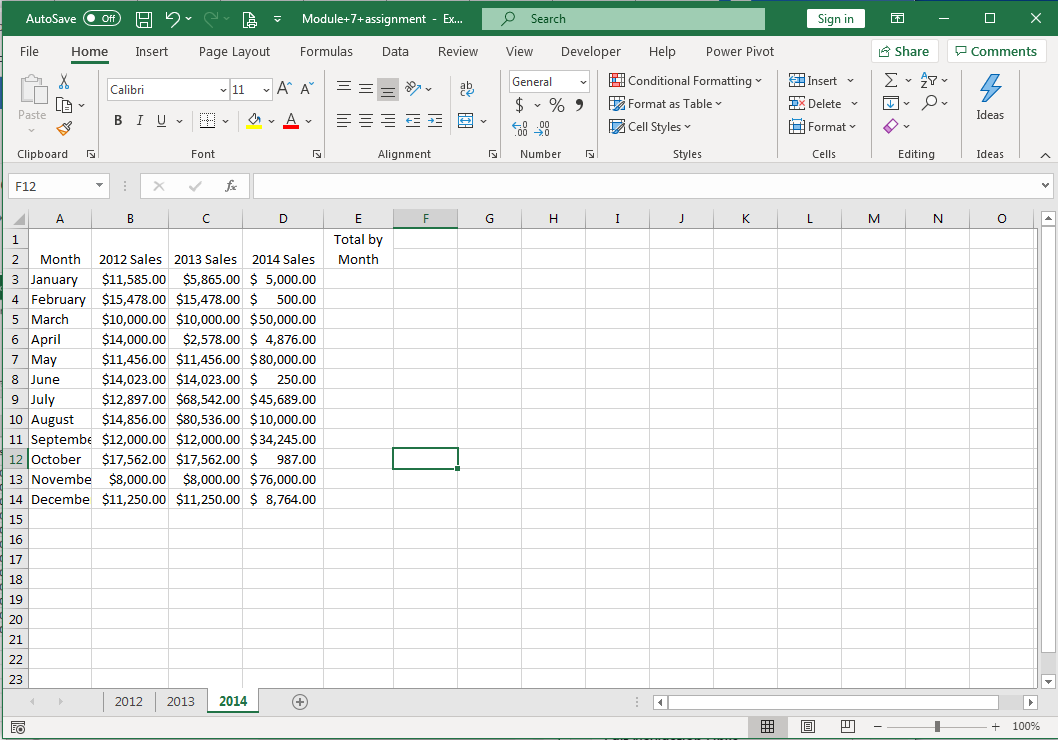Image resolution: width=1058 pixels, height=740 pixels.
Task: Apply Borders using the borders icon
Action: click(207, 121)
